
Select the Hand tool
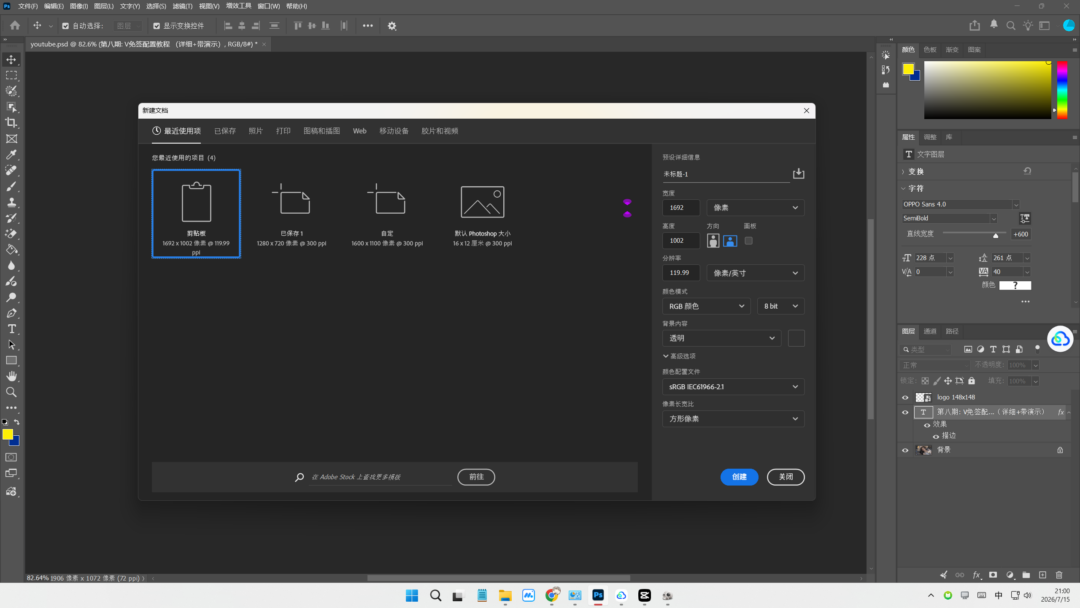click(12, 376)
